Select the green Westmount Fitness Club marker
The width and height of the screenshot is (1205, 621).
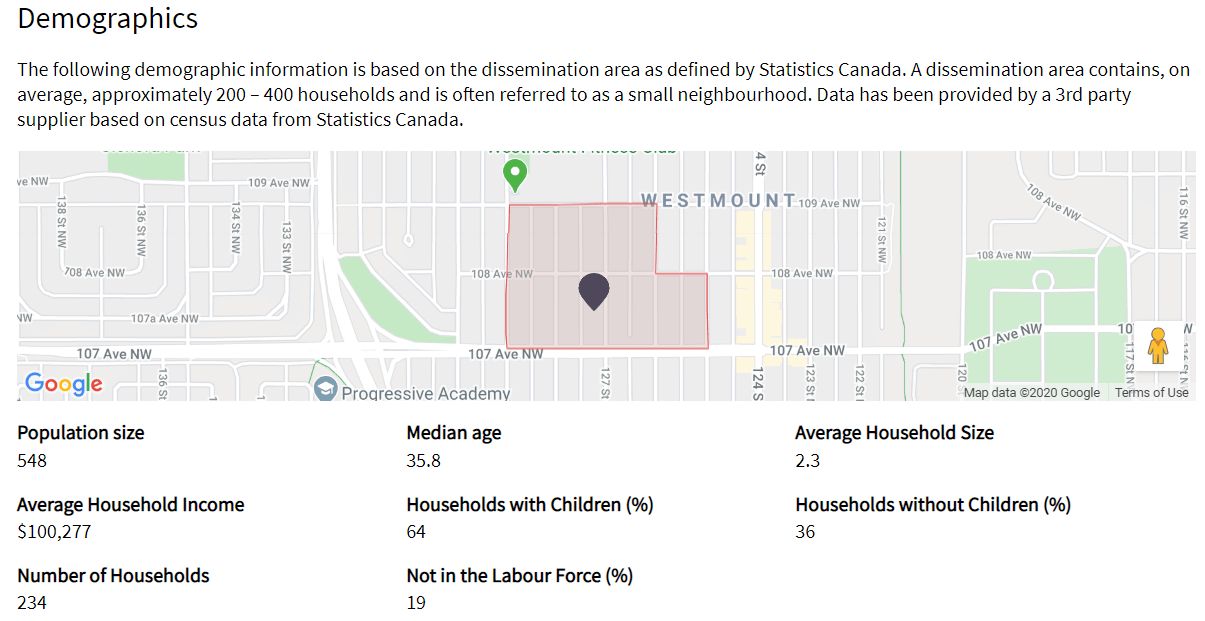[x=515, y=173]
